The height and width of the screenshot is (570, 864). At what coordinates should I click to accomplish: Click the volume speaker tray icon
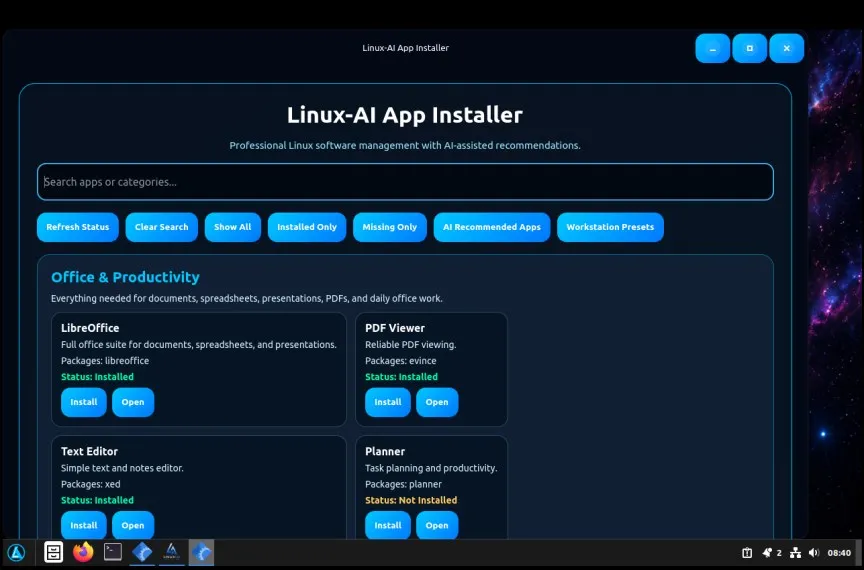point(814,552)
